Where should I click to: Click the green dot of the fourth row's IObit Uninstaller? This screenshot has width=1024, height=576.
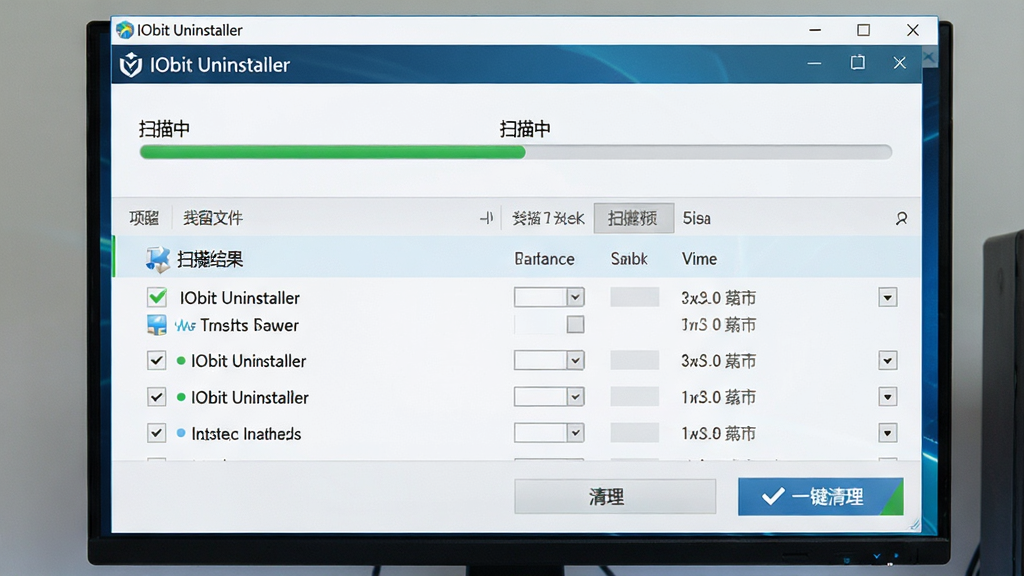click(181, 397)
